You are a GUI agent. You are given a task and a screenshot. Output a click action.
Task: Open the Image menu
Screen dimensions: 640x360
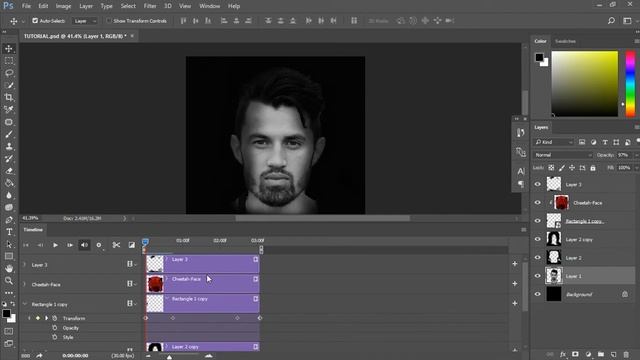coord(63,6)
